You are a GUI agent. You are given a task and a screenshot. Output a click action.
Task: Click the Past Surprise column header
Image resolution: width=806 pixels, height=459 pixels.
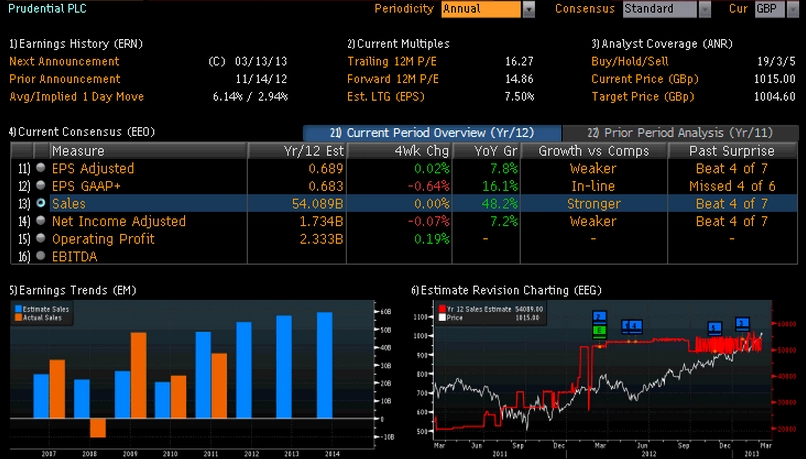click(732, 151)
